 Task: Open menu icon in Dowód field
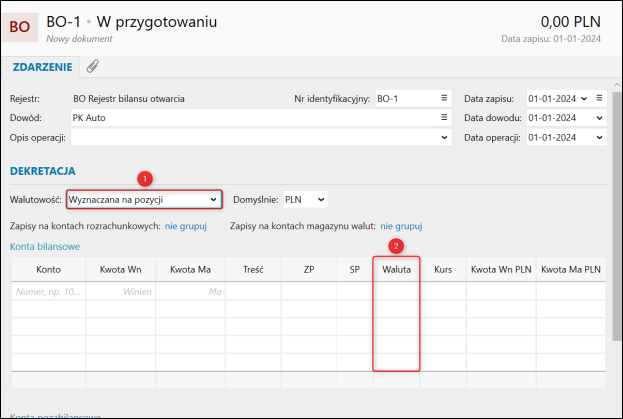444,118
